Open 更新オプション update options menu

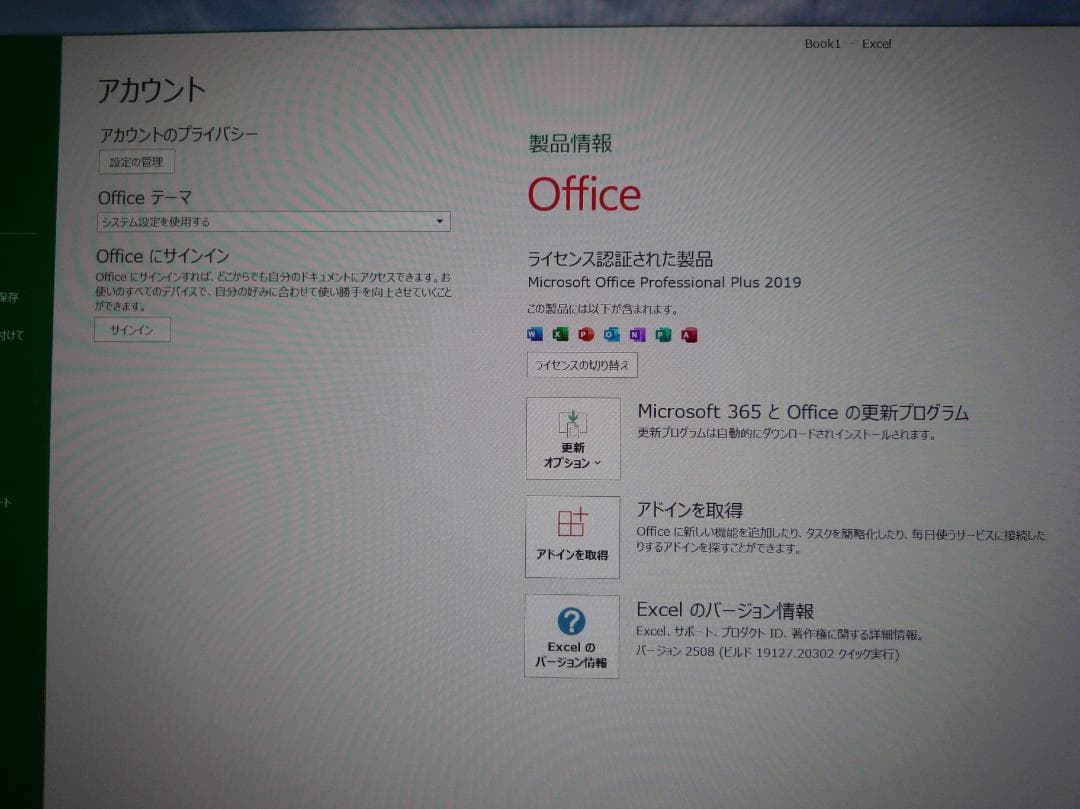tap(573, 438)
